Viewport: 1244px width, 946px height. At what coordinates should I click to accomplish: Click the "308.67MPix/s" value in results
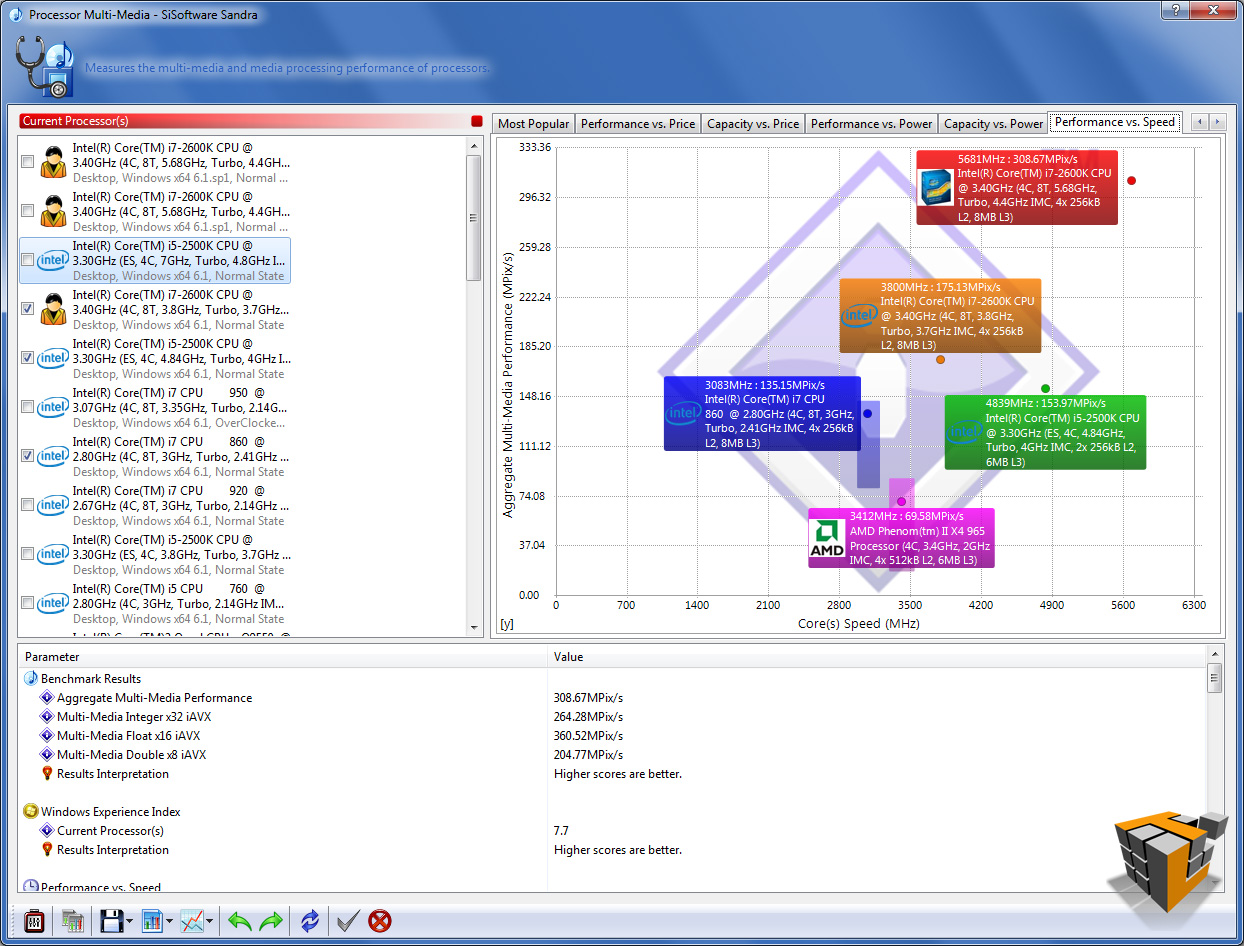(588, 698)
